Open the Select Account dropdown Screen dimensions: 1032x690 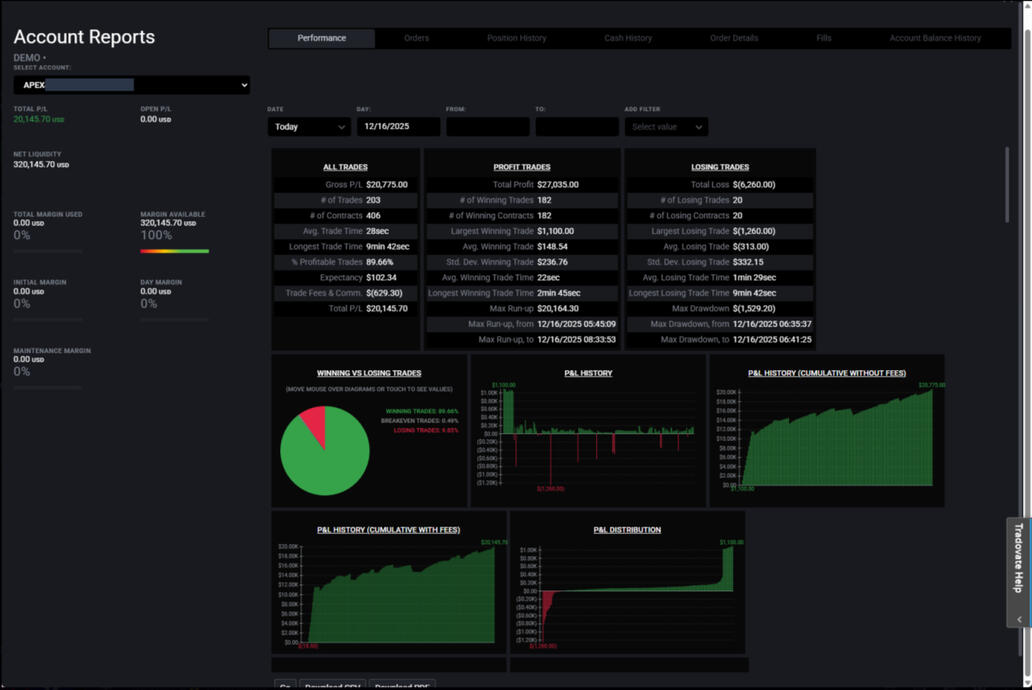click(x=131, y=85)
